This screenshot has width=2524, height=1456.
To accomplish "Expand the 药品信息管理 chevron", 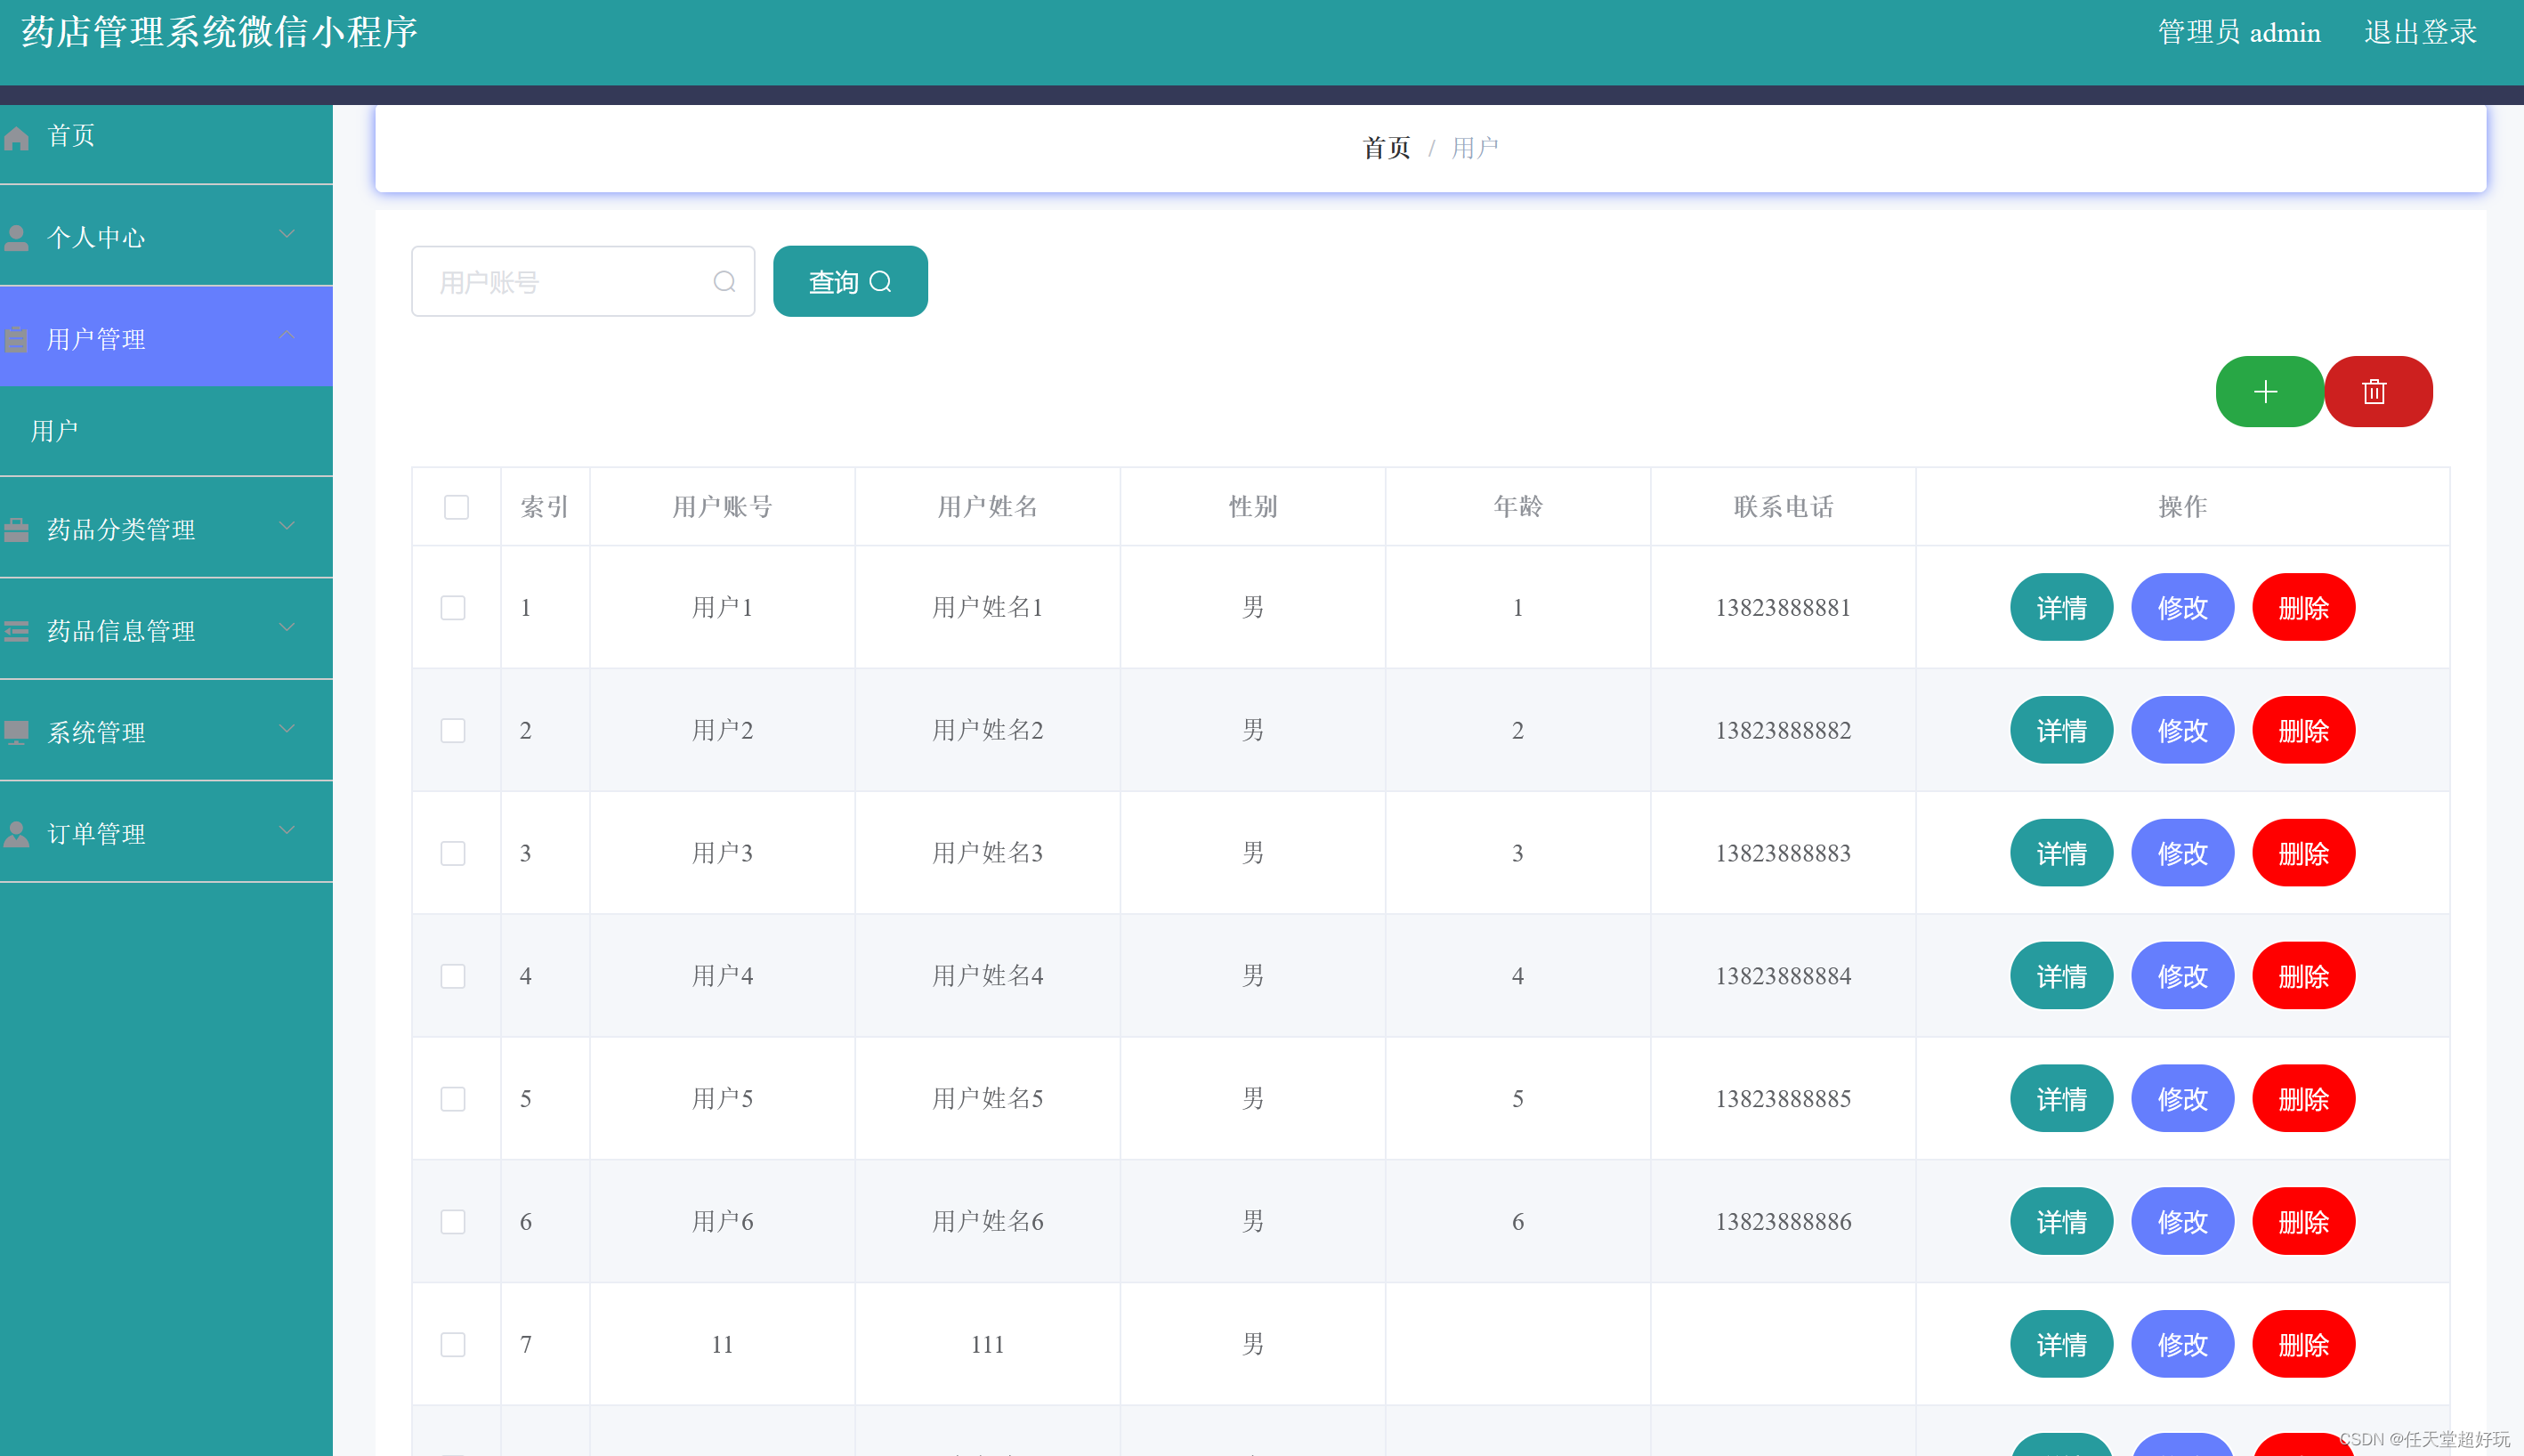I will (287, 627).
